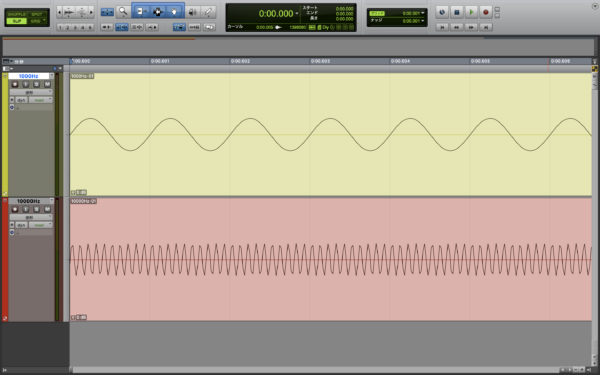600x375 pixels.
Task: Select the Grabber hand tool
Action: (174, 12)
